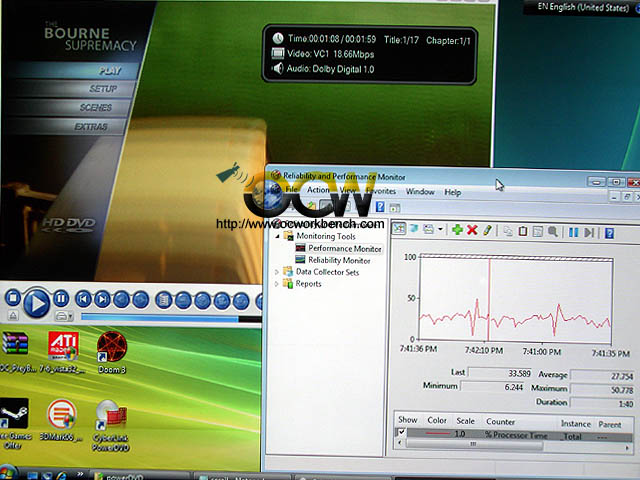Click blue Help icon in main MMC toolbar

pos(380,207)
